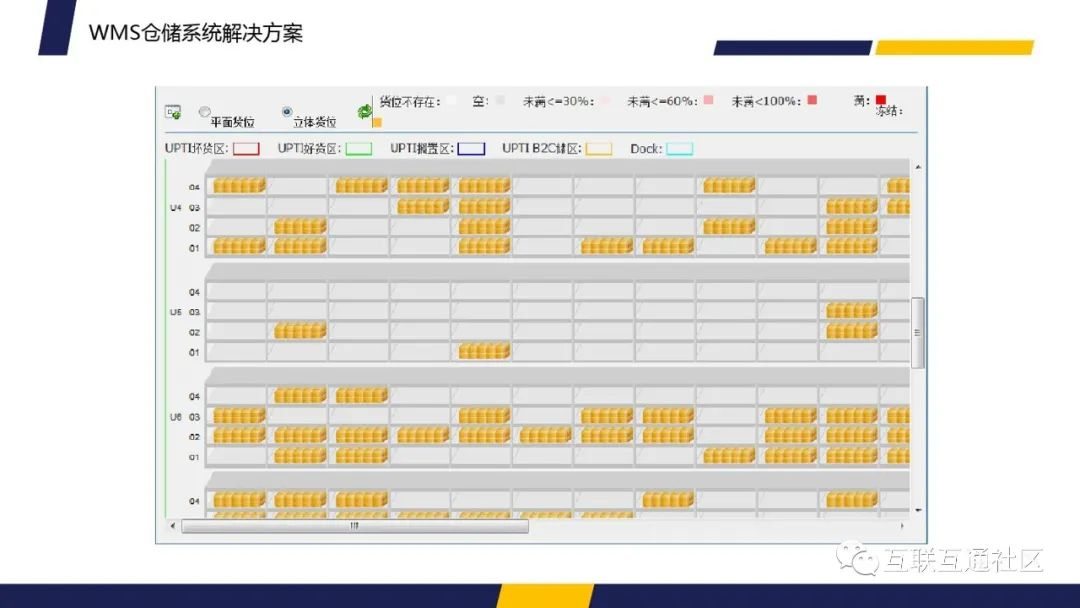Click the horizontal scrollbar thumb
The height and width of the screenshot is (608, 1080).
tap(355, 526)
